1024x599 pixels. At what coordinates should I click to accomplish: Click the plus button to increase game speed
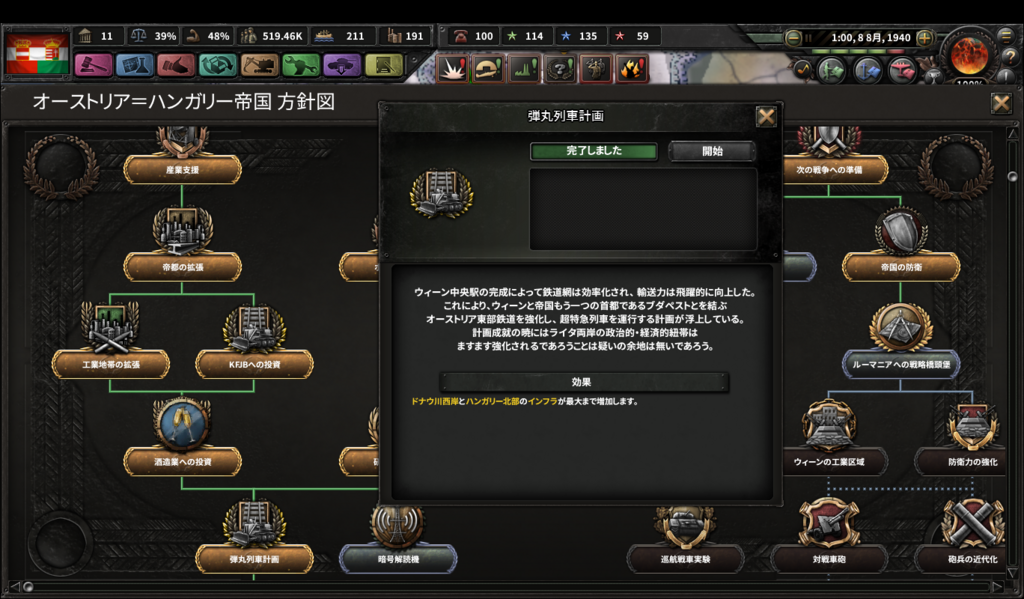(924, 38)
